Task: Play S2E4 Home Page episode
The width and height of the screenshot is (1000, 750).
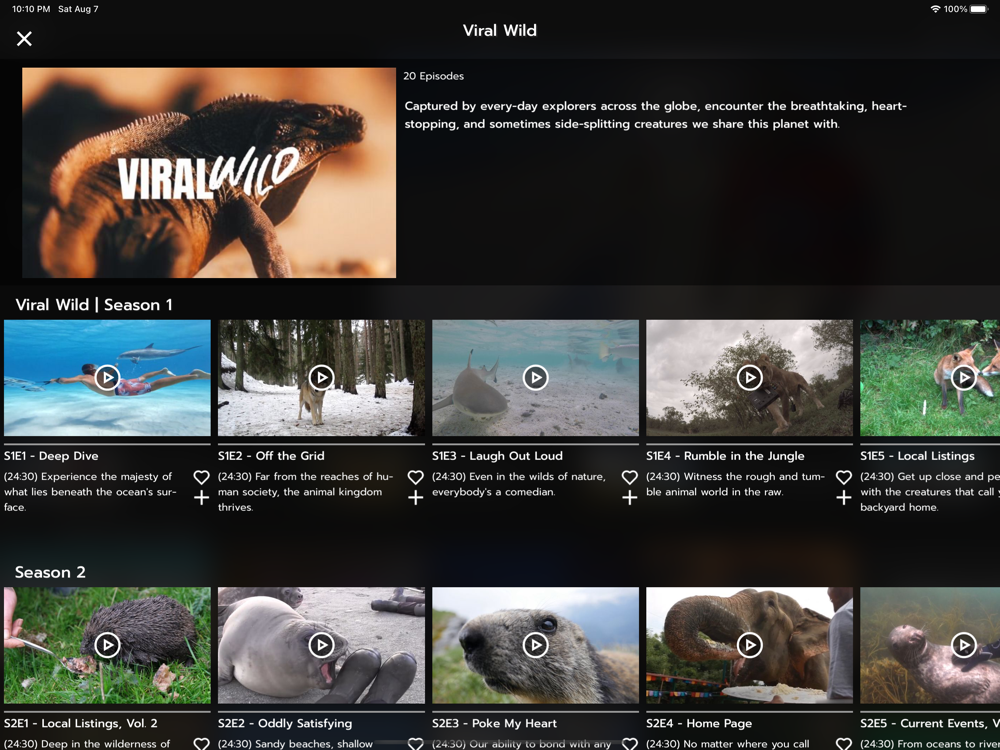Action: 749,645
